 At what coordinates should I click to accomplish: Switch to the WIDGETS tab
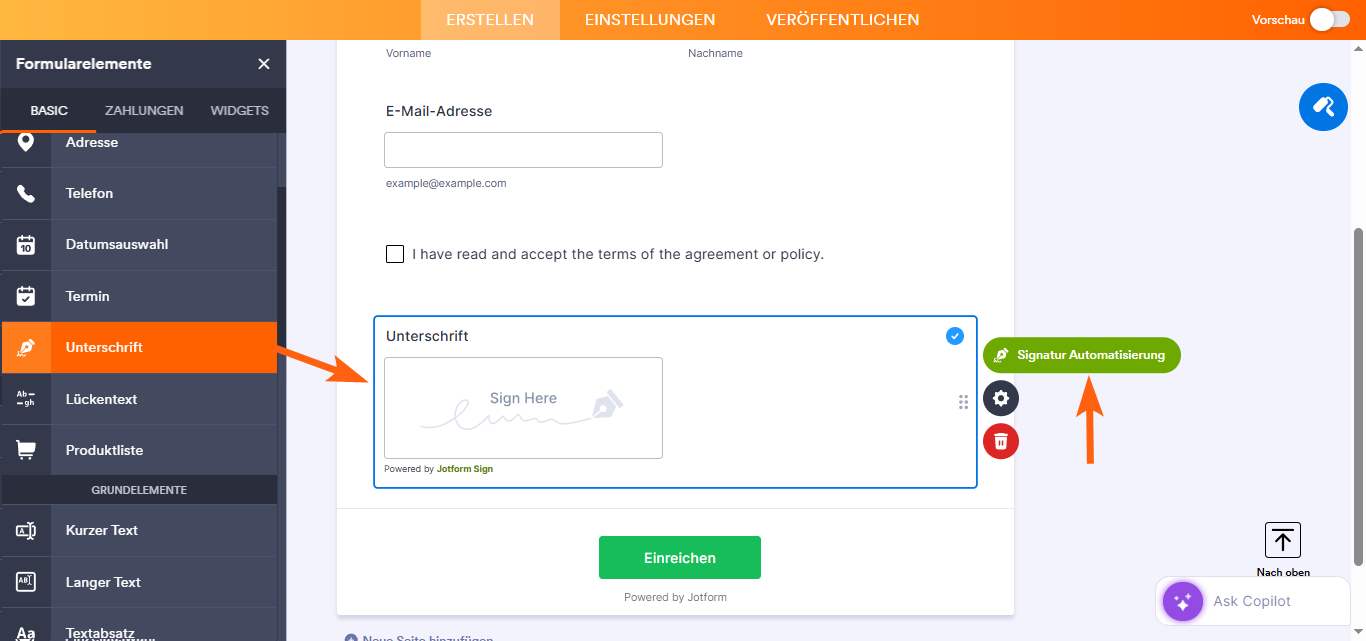[x=239, y=111]
